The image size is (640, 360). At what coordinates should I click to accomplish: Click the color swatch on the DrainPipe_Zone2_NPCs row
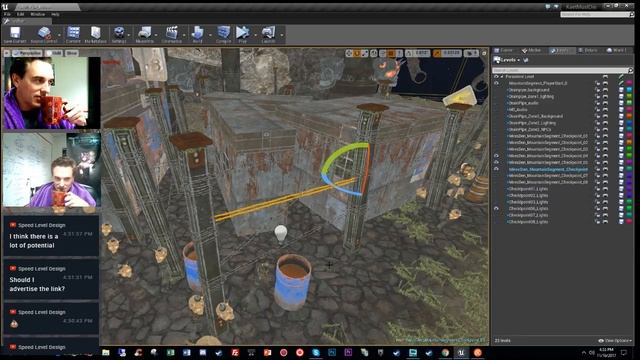[x=629, y=129]
